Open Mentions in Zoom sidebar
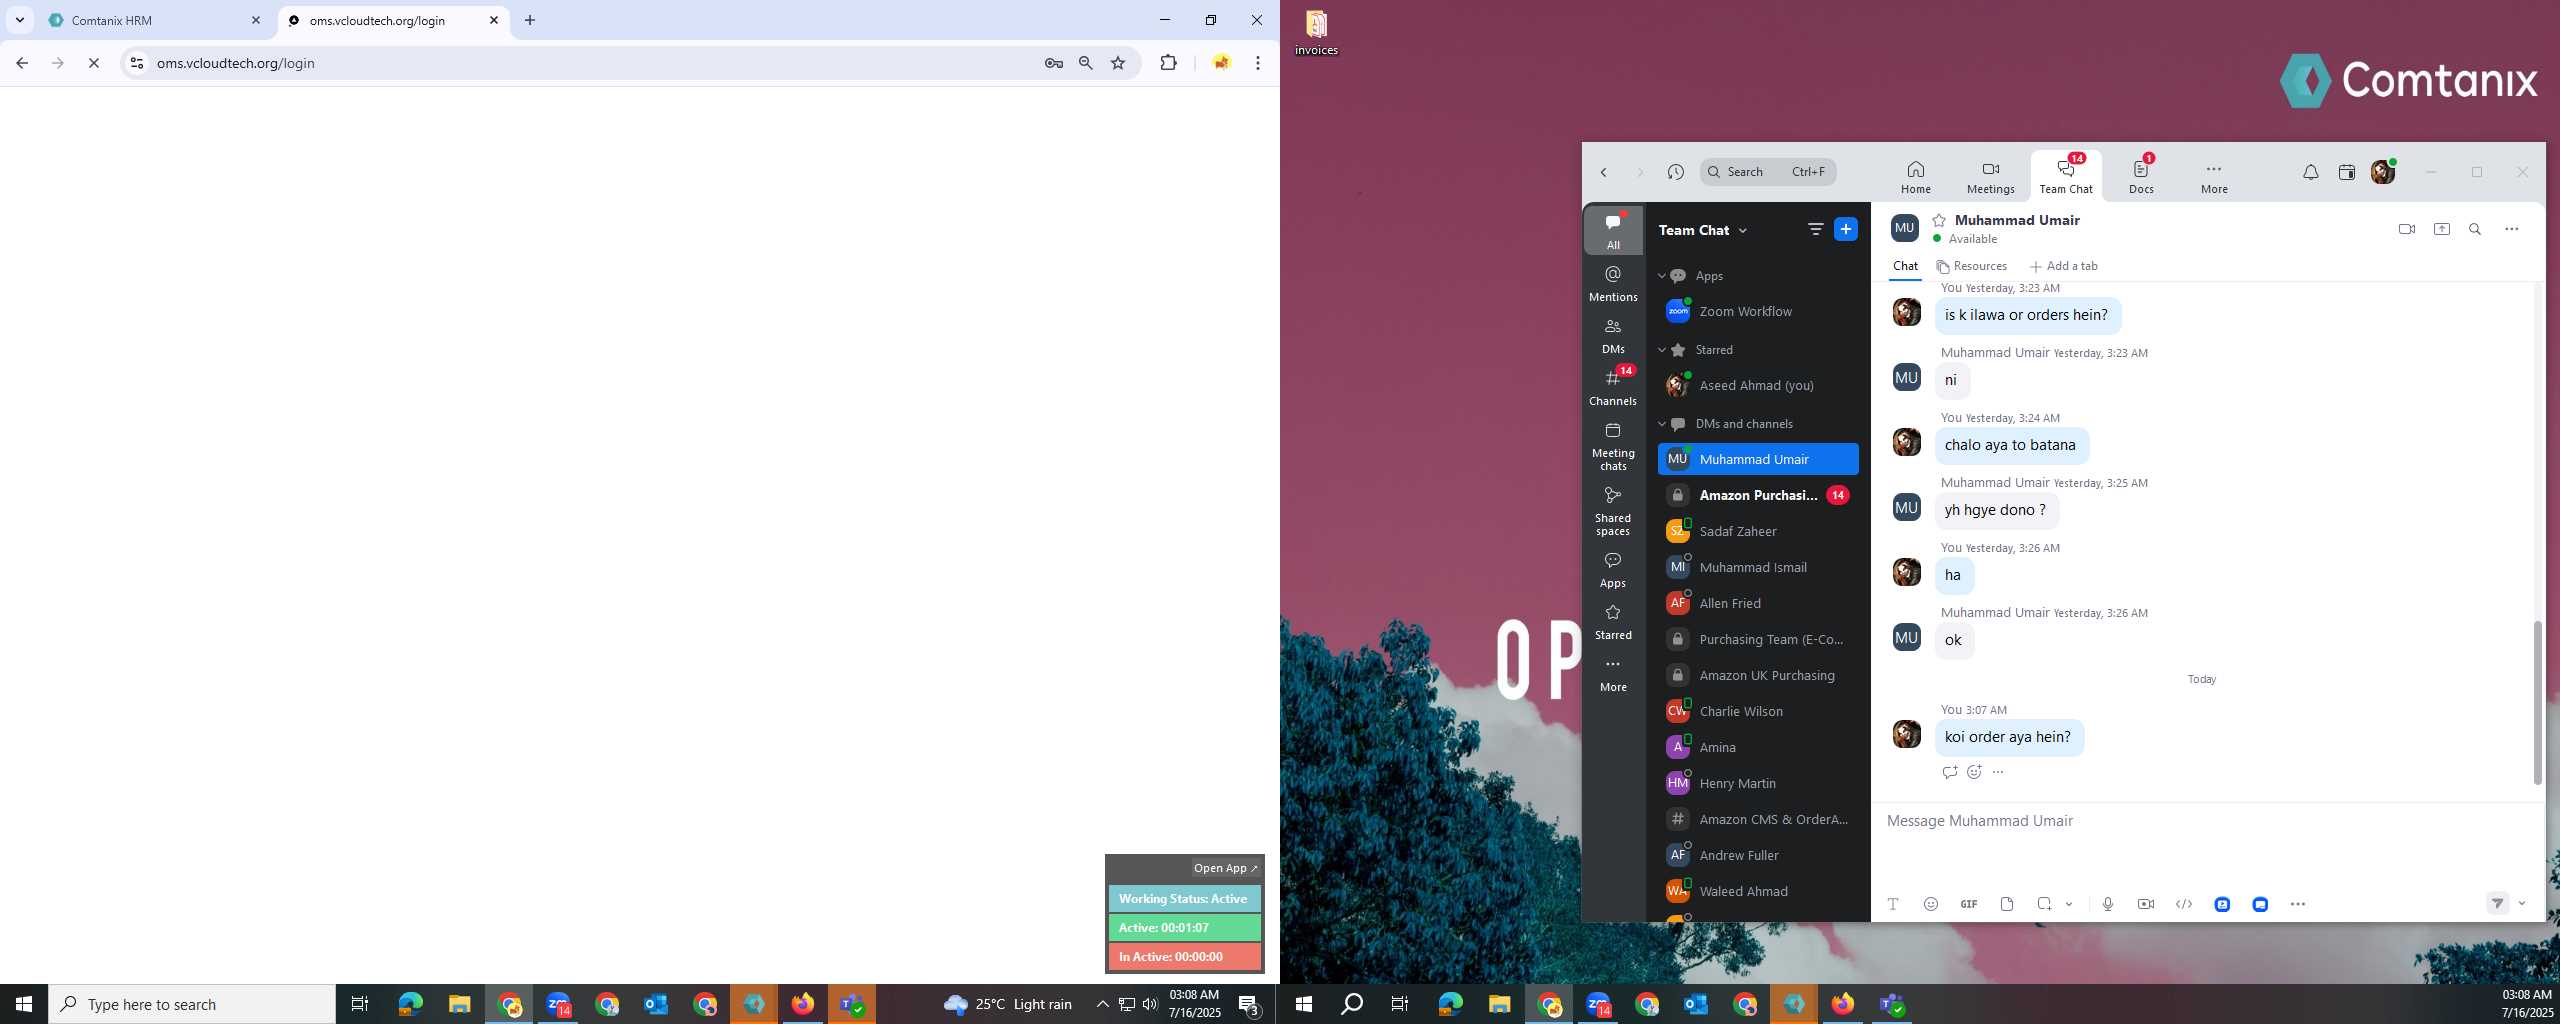Image resolution: width=2560 pixels, height=1024 pixels. [1613, 284]
